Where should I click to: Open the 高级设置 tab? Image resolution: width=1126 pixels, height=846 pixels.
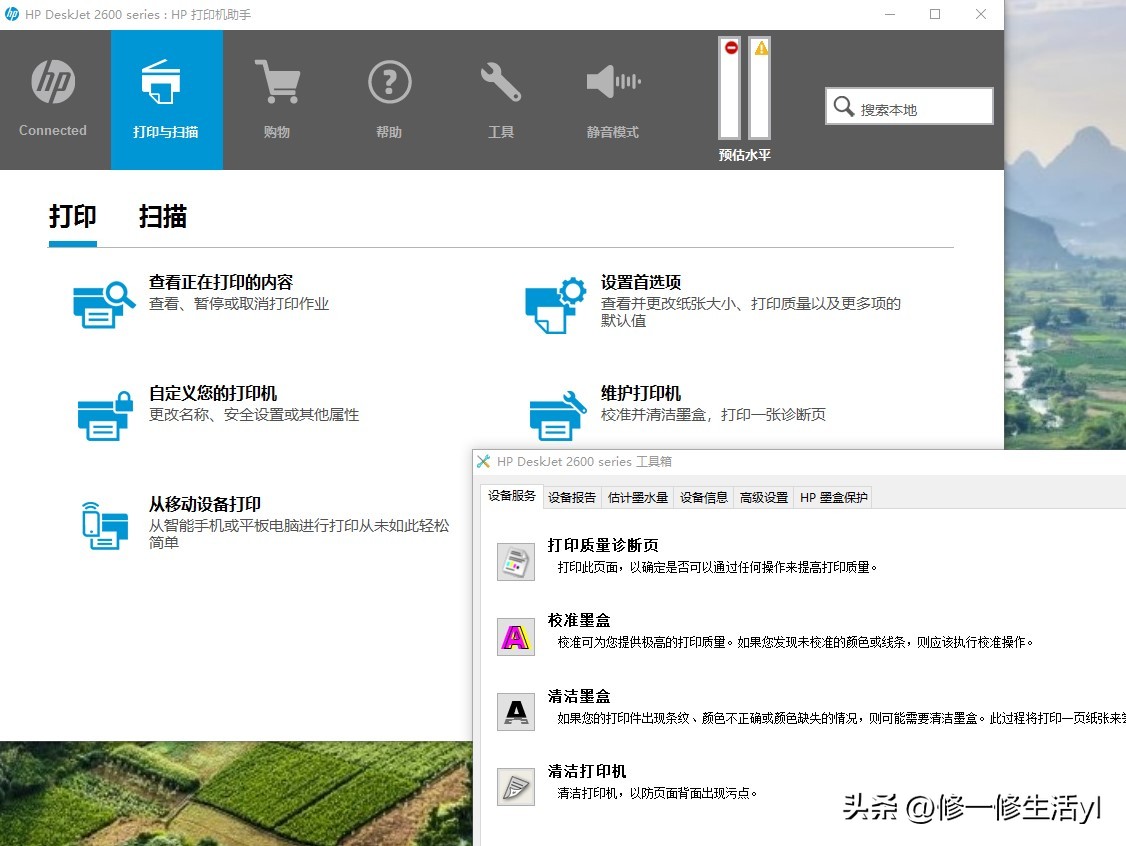763,496
